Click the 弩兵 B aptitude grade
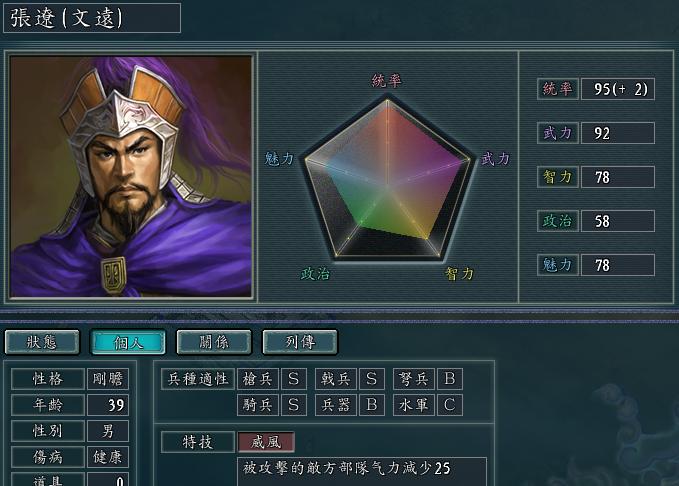This screenshot has height=486, width=679. 449,379
